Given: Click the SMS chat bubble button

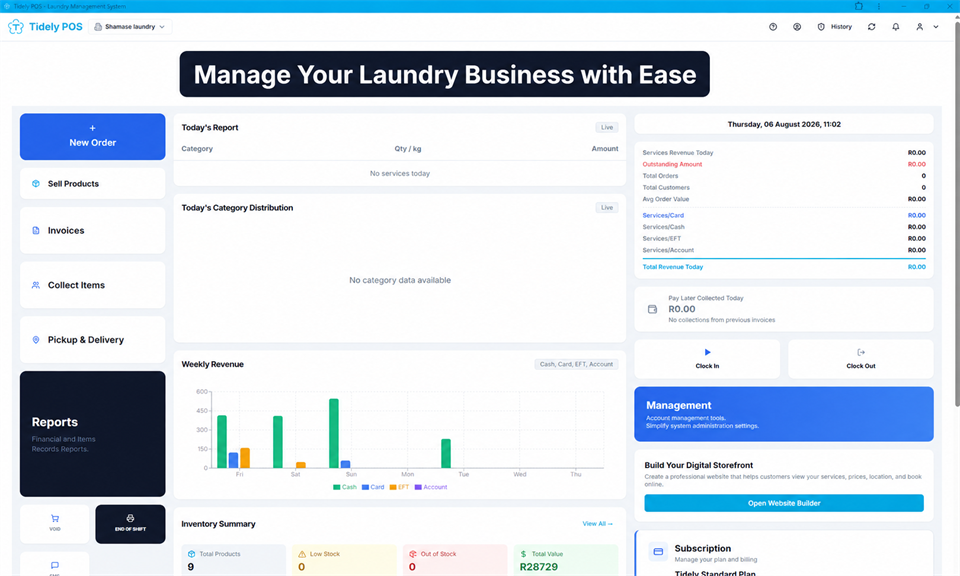Looking at the screenshot, I should [54, 565].
